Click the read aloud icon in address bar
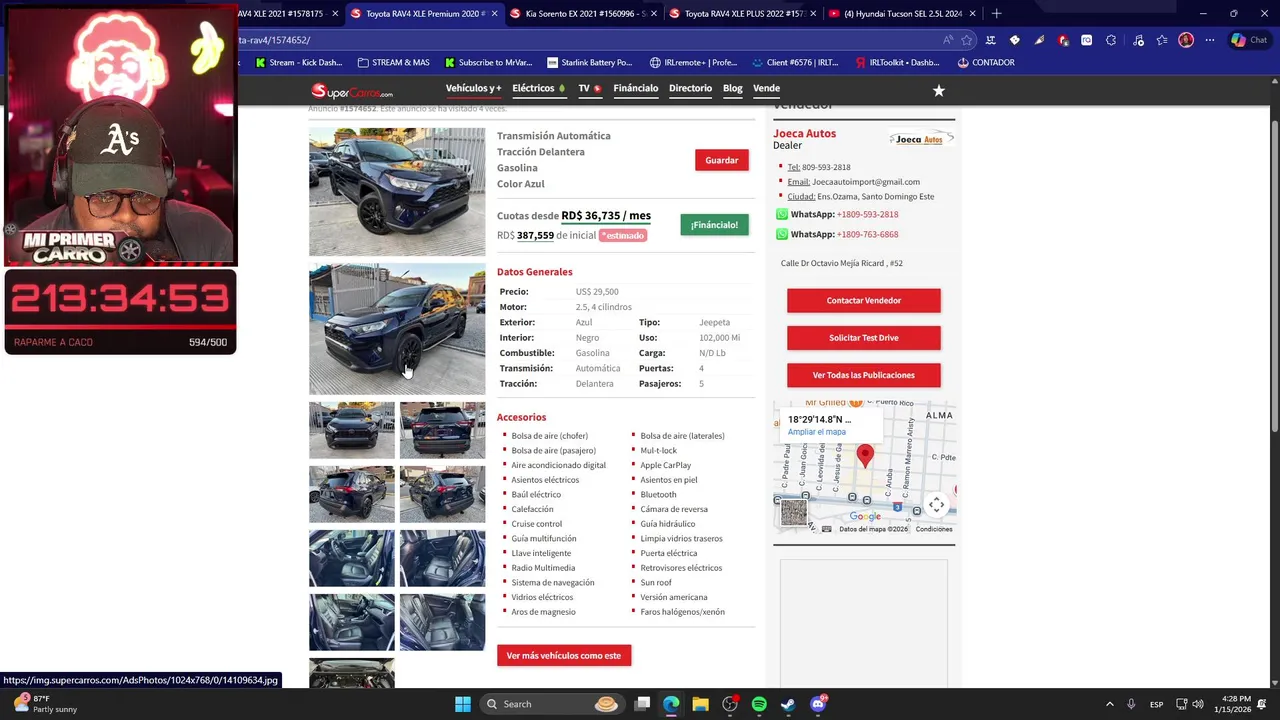The image size is (1280, 720). pos(947,40)
